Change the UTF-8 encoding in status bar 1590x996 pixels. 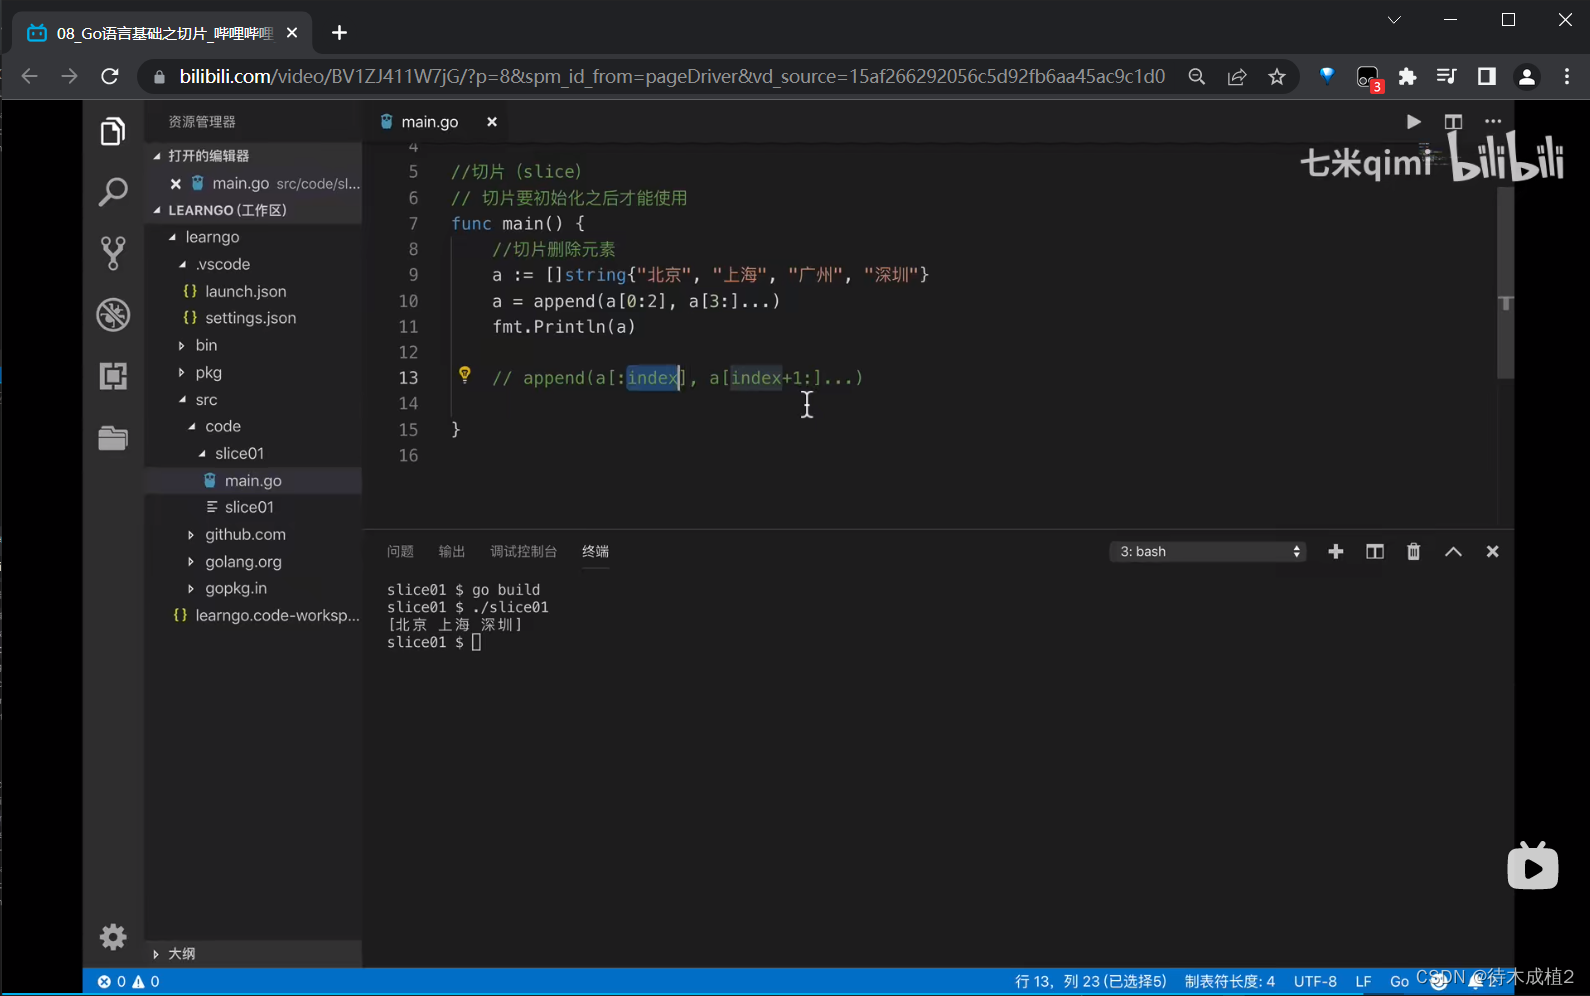click(1315, 982)
